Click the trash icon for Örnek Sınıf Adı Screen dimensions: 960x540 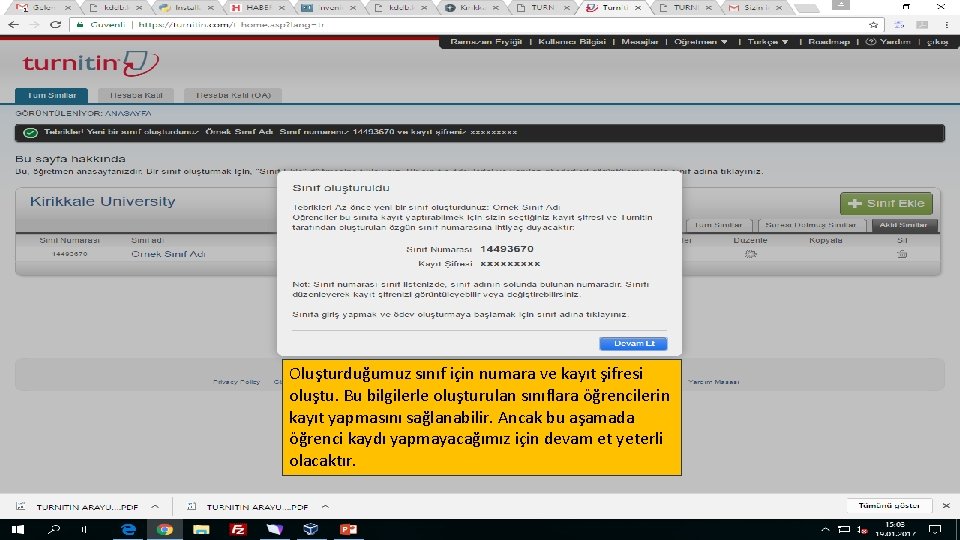(902, 254)
